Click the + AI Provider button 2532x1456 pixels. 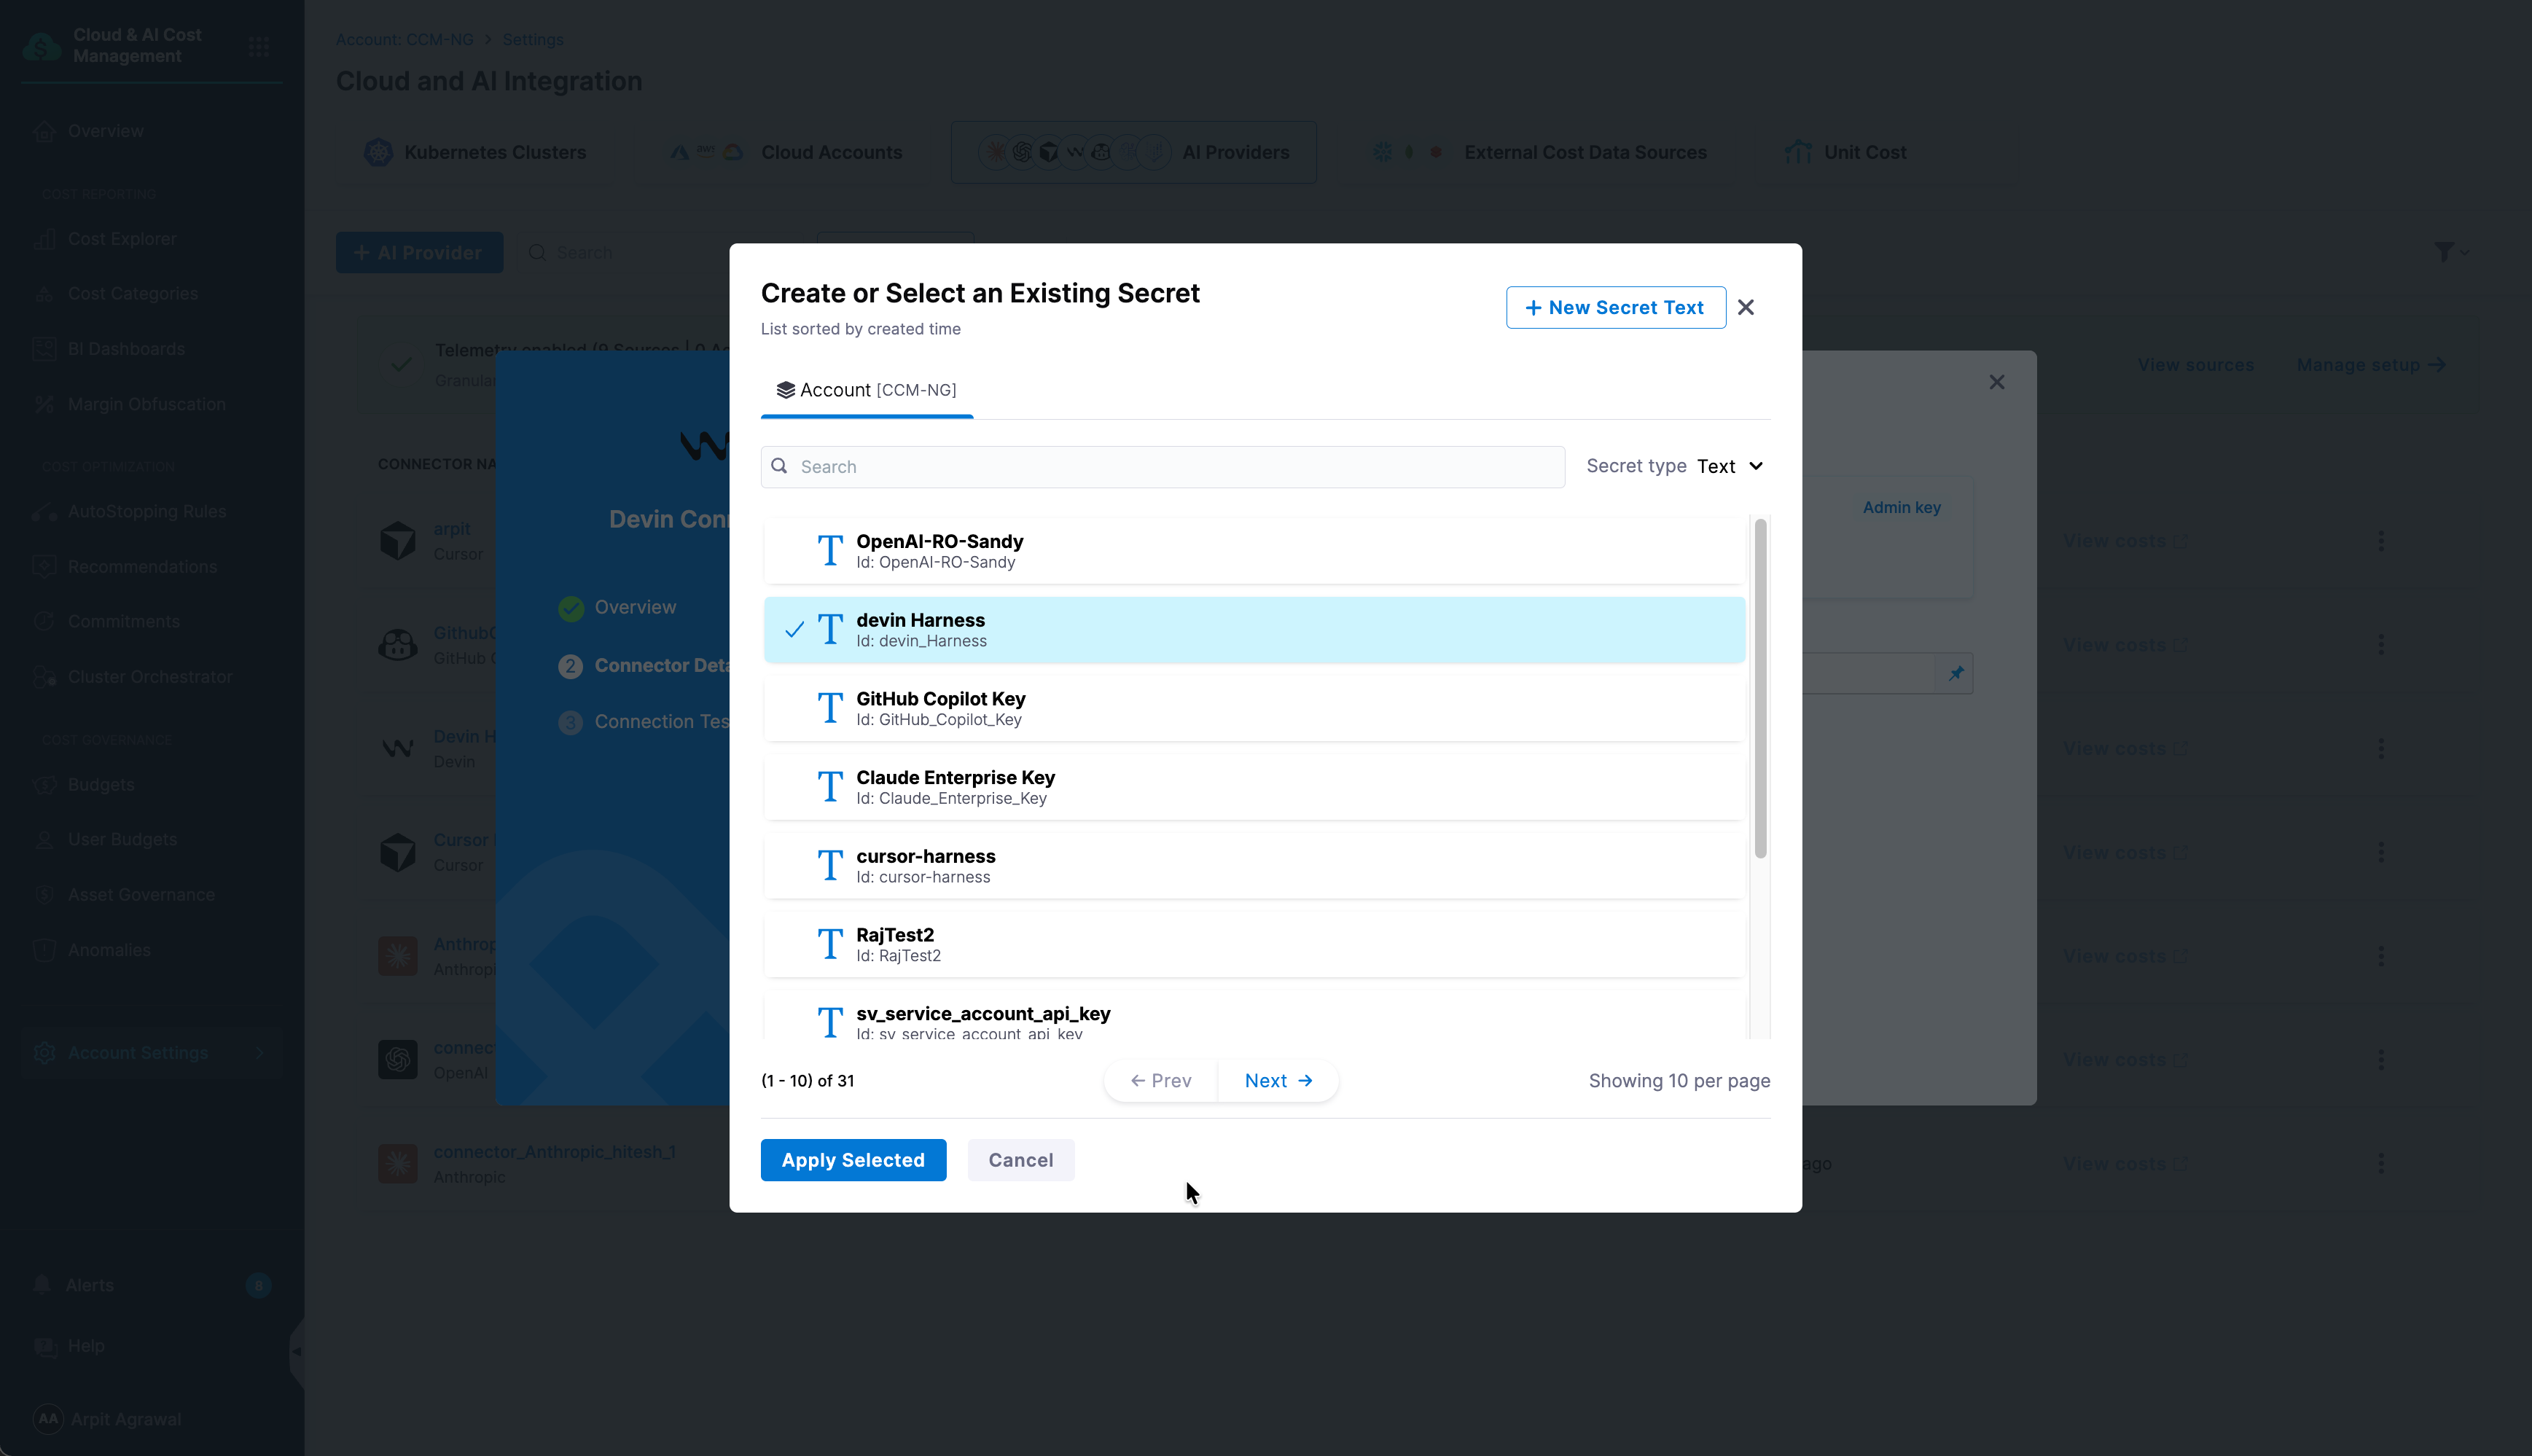(419, 253)
